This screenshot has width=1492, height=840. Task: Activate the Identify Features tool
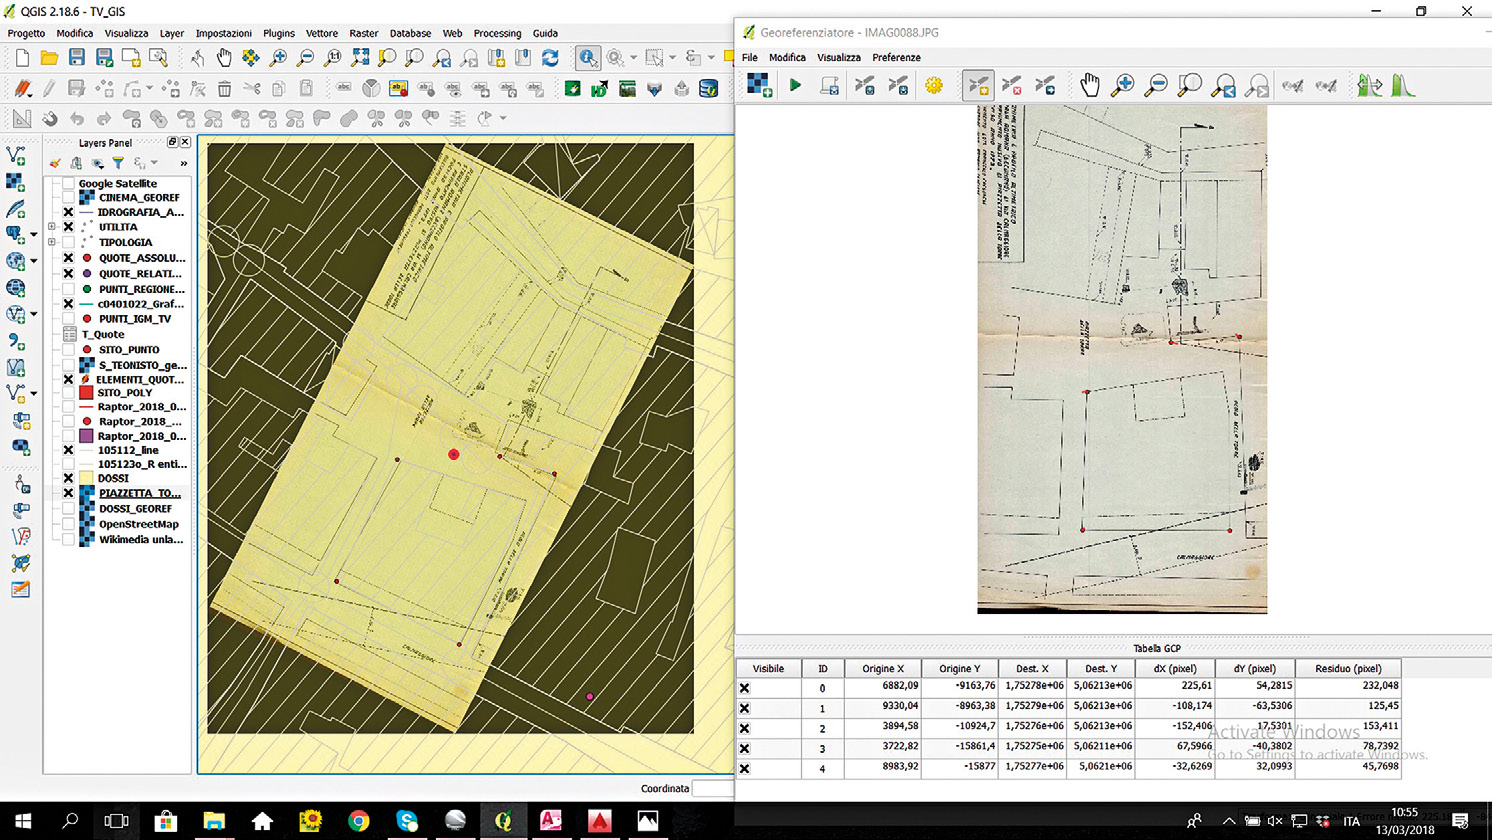(x=588, y=59)
